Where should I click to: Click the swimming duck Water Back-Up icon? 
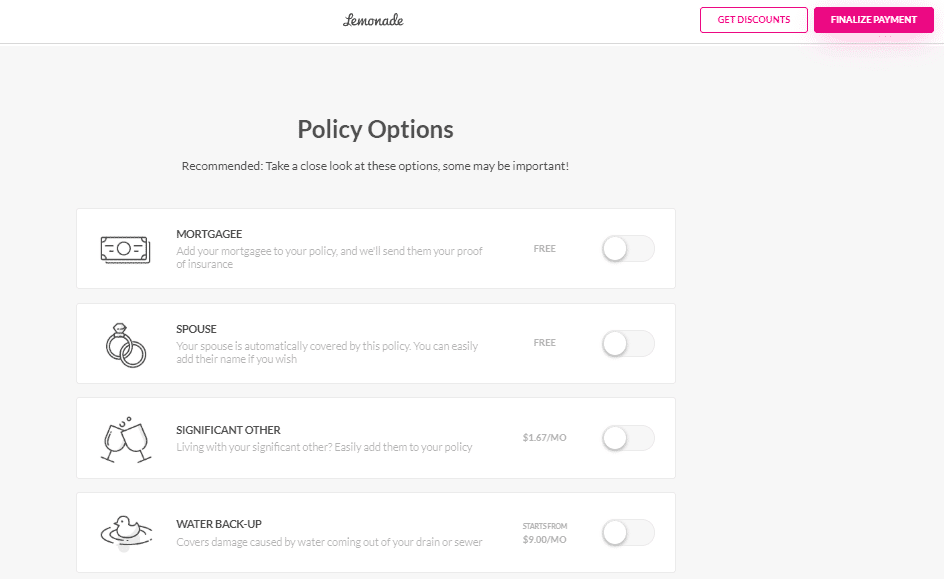pos(125,530)
